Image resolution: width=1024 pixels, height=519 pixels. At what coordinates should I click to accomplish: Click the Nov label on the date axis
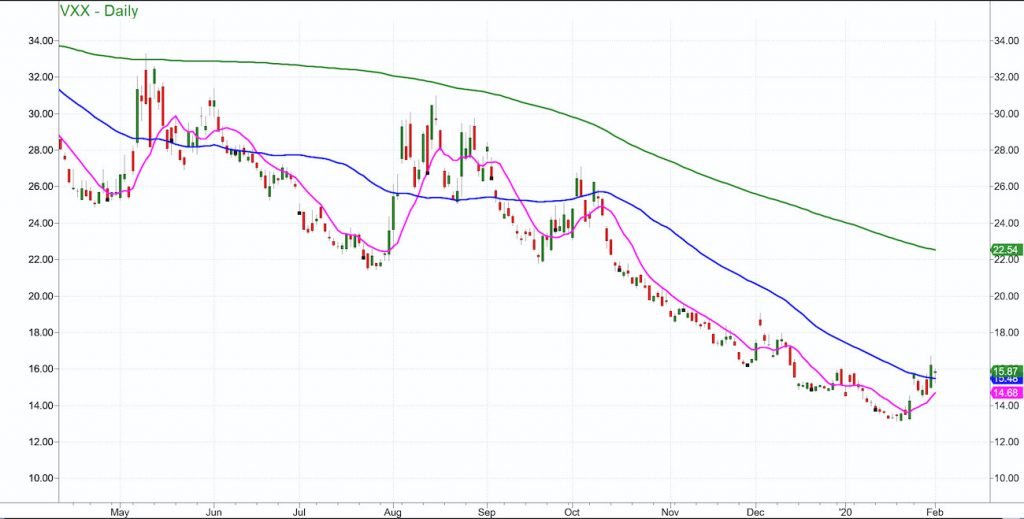pos(671,511)
